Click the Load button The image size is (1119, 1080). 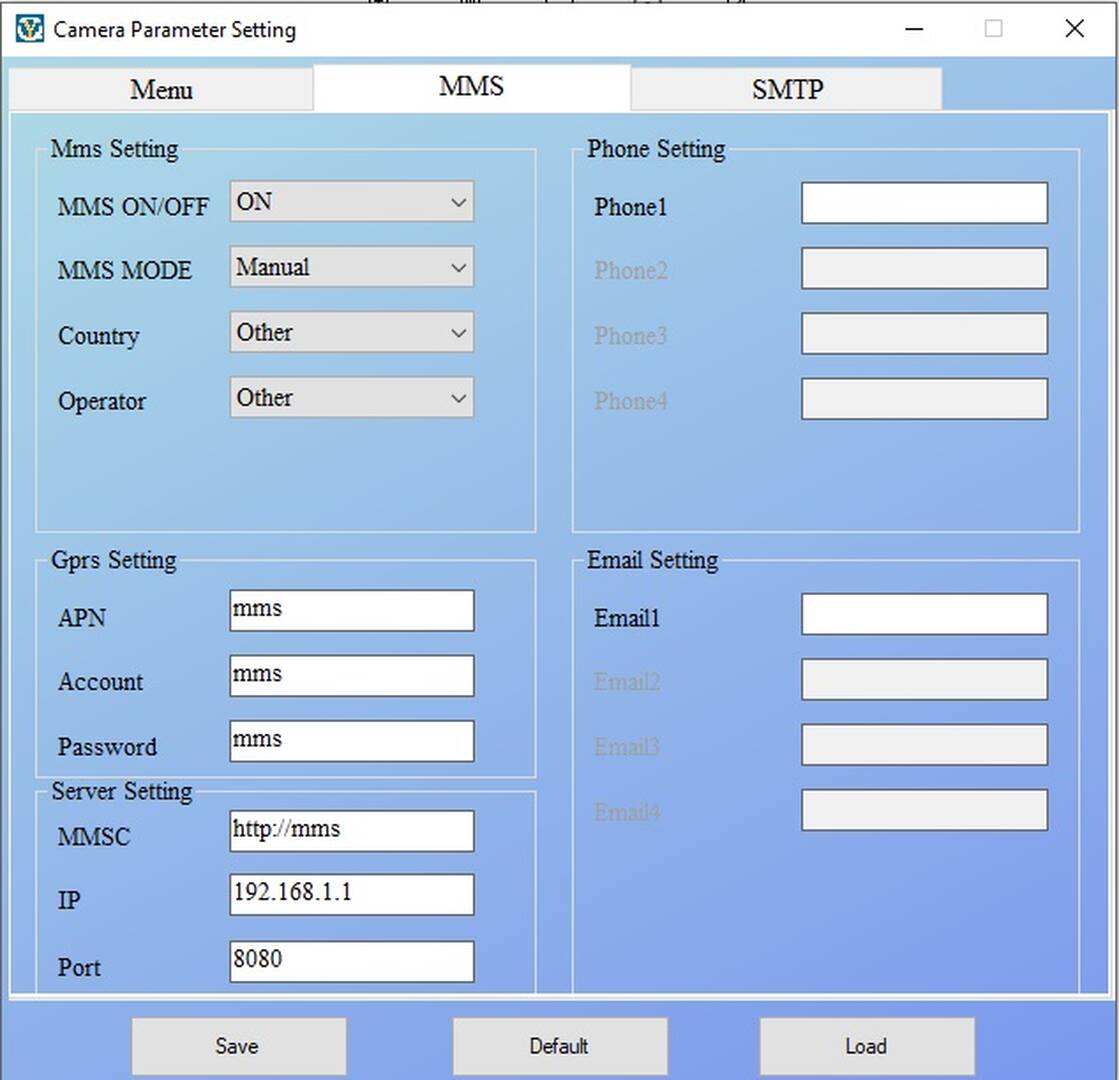pyautogui.click(x=866, y=1046)
